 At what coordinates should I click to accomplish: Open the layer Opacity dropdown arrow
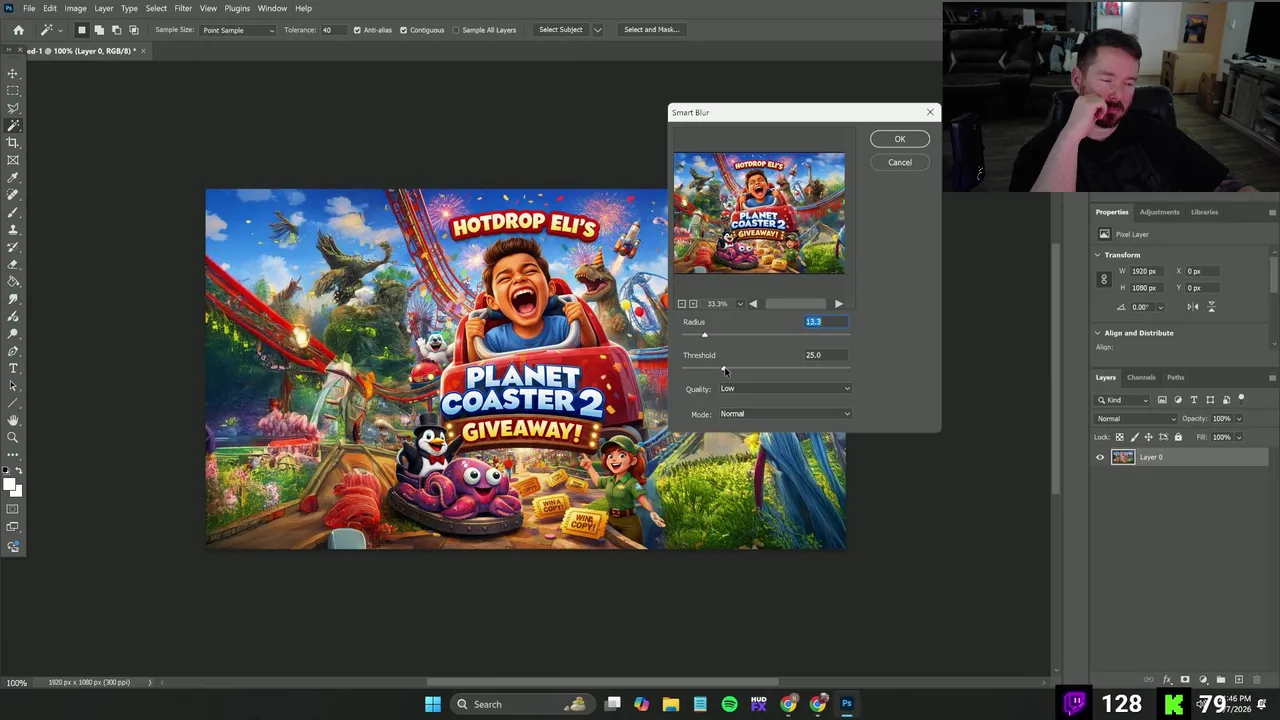1238,419
